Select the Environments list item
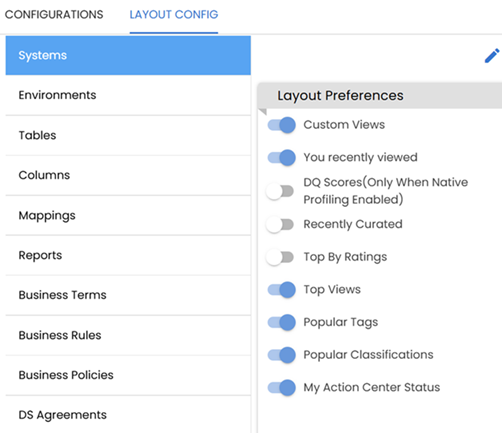Viewport: 502px width, 433px height. (128, 95)
